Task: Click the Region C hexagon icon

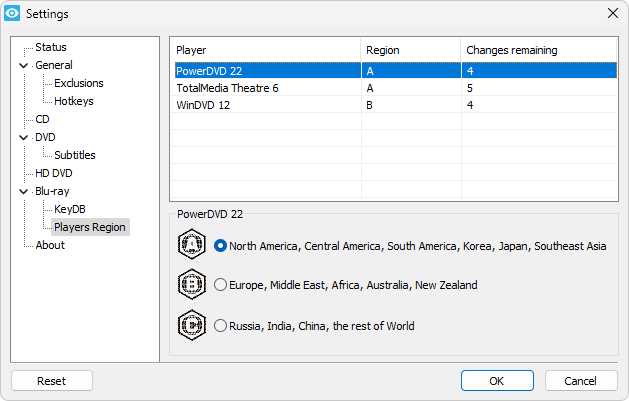Action: [191, 325]
